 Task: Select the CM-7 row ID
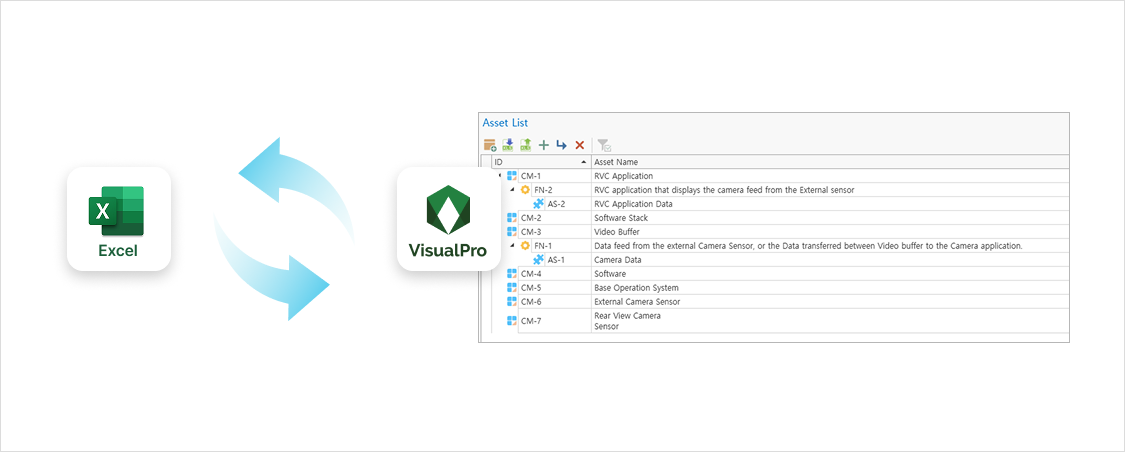[x=531, y=321]
